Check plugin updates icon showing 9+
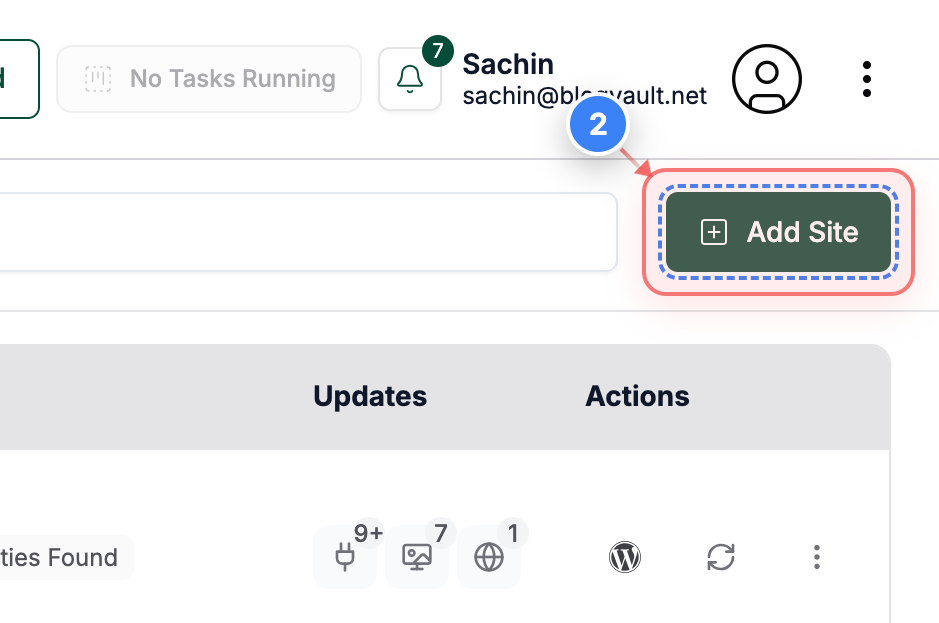This screenshot has width=939, height=623. [345, 557]
